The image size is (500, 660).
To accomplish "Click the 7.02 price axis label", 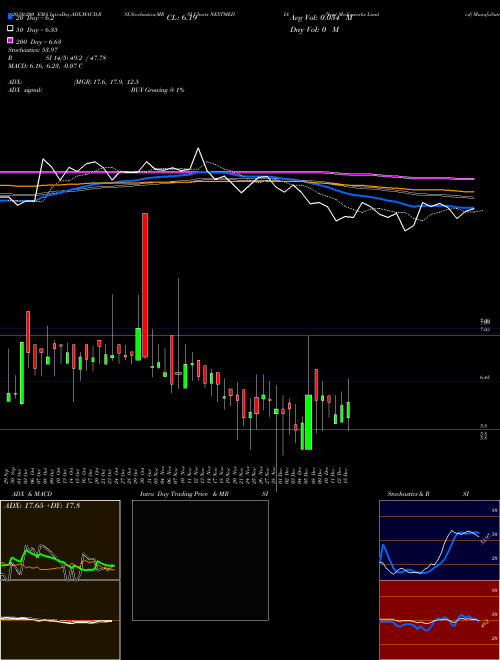I will coord(485,329).
